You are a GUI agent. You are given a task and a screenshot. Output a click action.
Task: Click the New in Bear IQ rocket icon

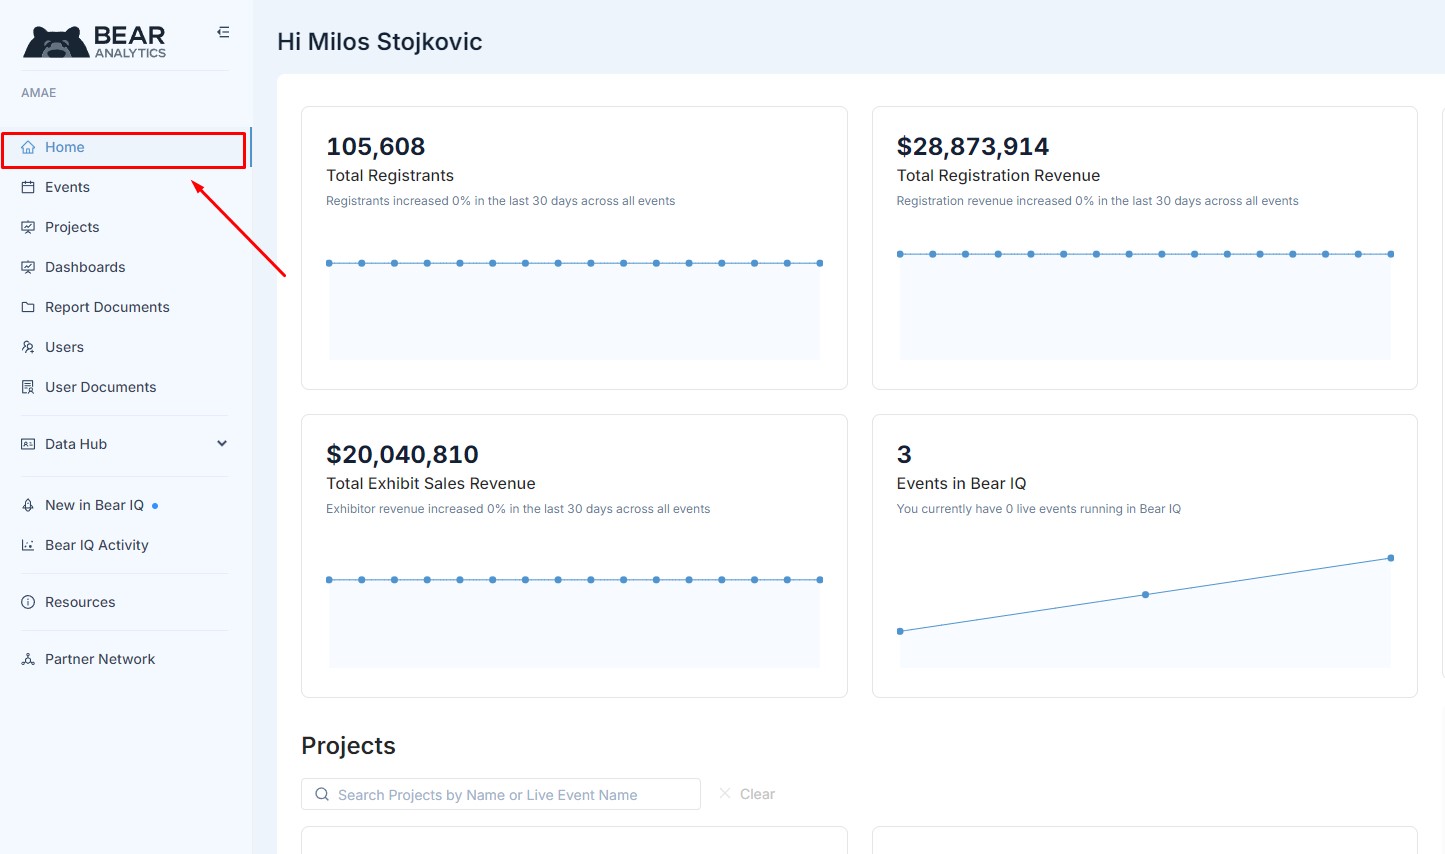(x=28, y=506)
